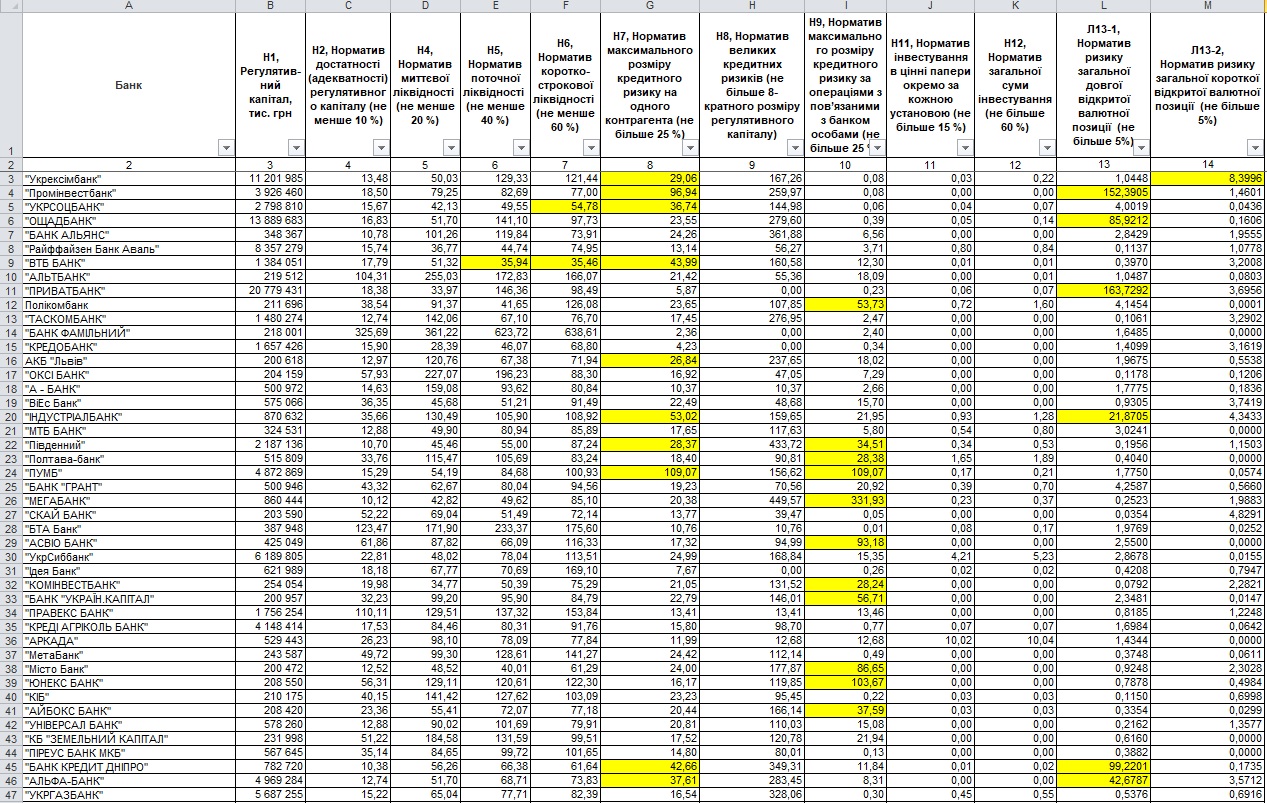Select the "Промінвестбанк" bank name cell
This screenshot has height=803, width=1267.
click(129, 192)
